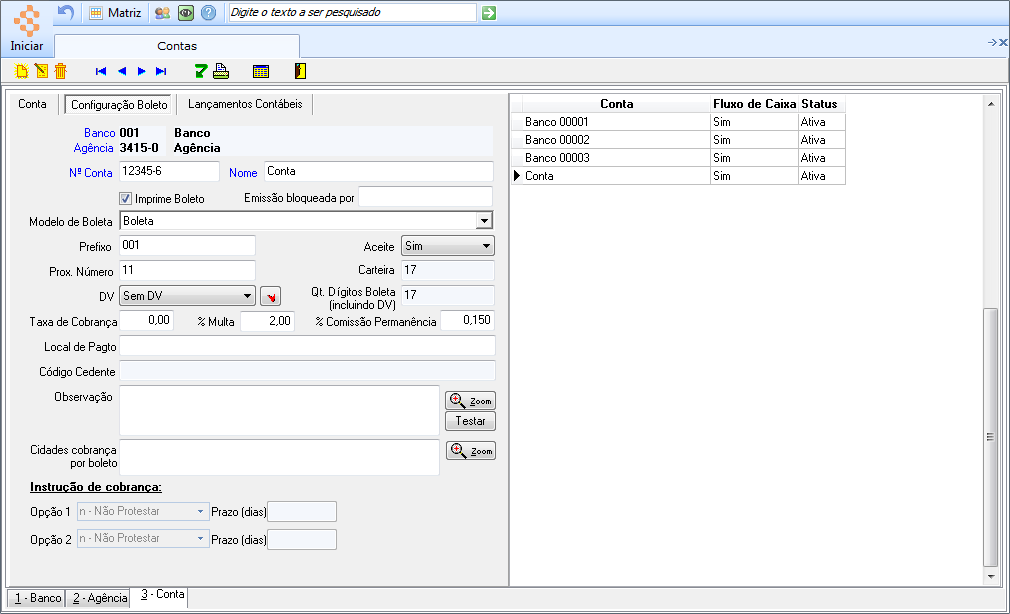Click the Iniciar start button logo
1010x614 pixels.
coord(27,21)
